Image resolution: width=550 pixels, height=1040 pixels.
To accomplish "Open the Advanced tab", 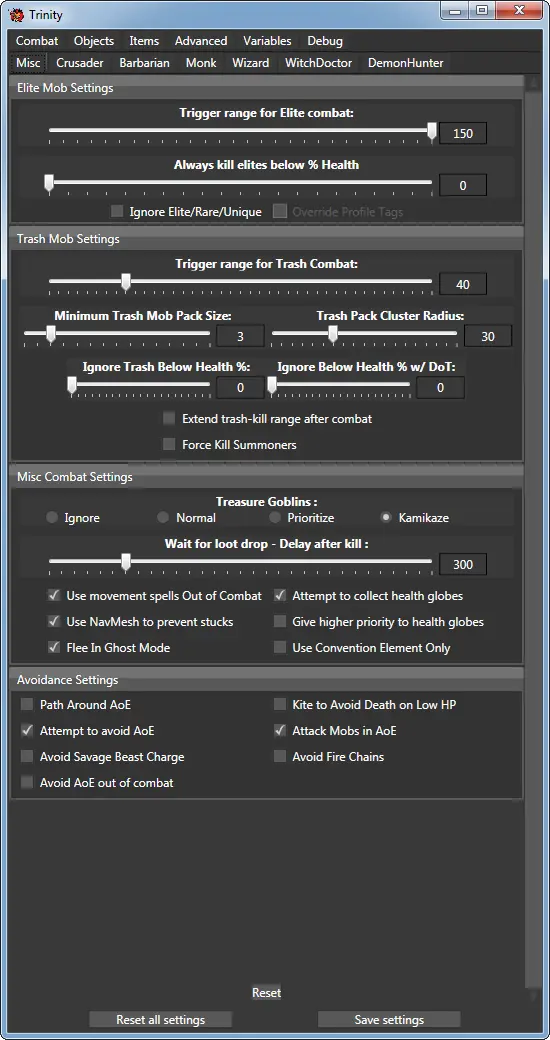I will pos(201,40).
